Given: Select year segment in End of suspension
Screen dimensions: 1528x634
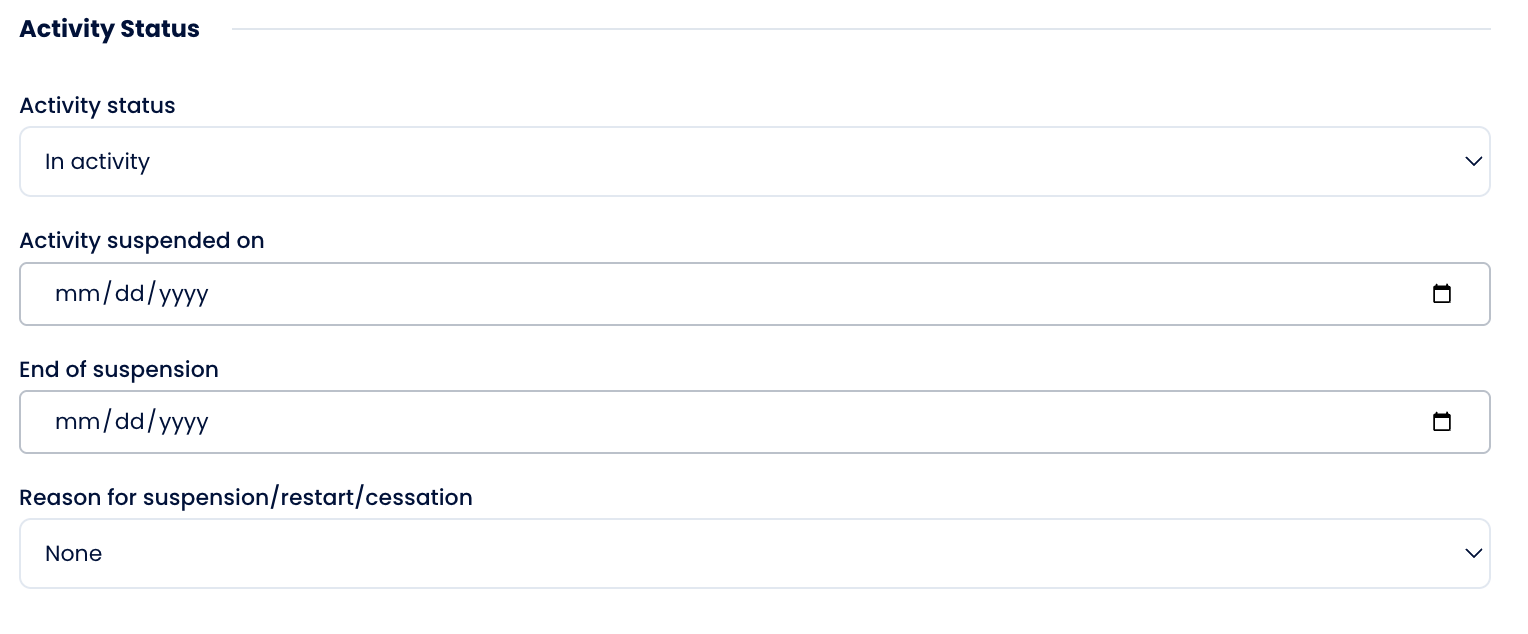Looking at the screenshot, I should [183, 422].
